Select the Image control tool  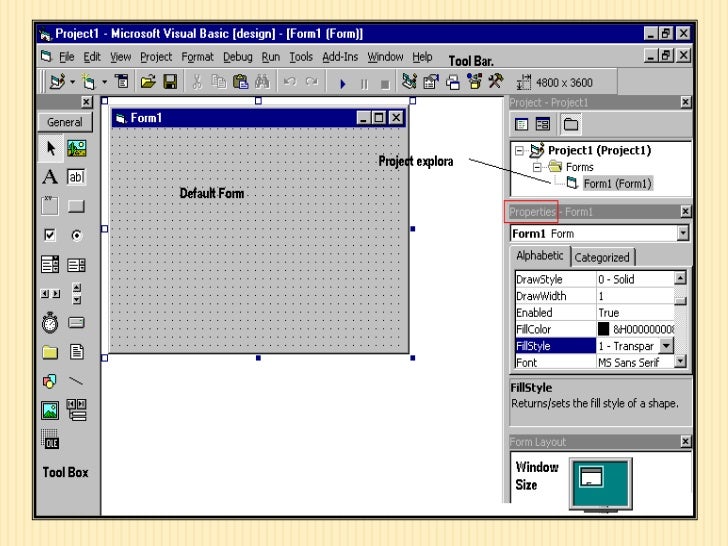pos(50,410)
